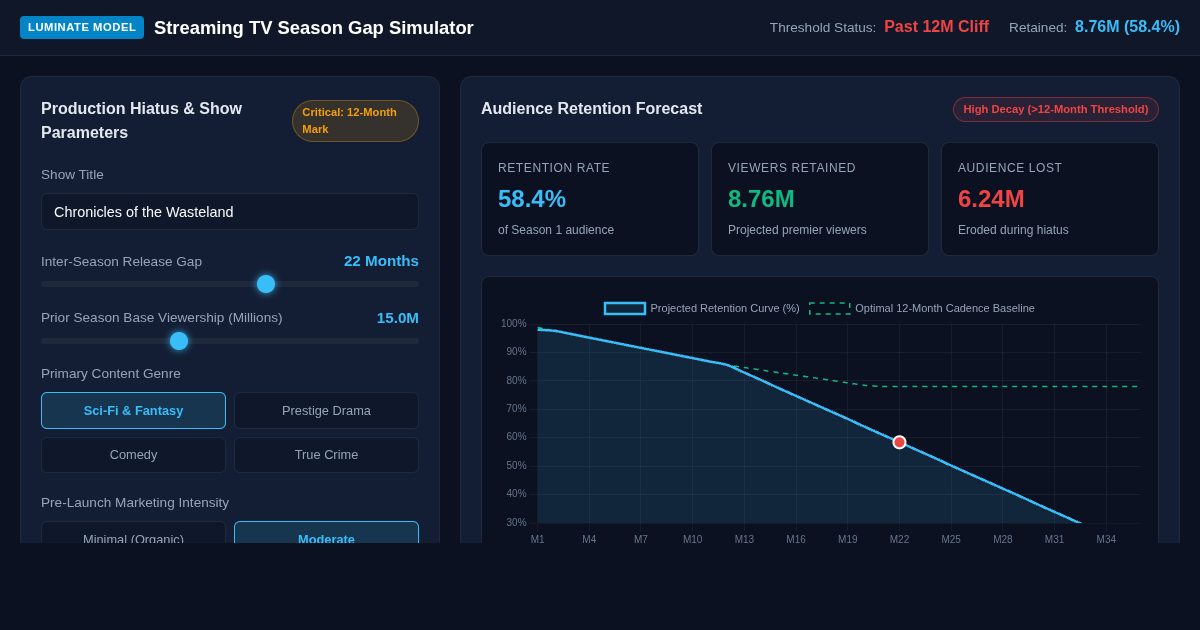Select the Prestige Drama genre
Viewport: 1200px width, 630px height.
[326, 410]
